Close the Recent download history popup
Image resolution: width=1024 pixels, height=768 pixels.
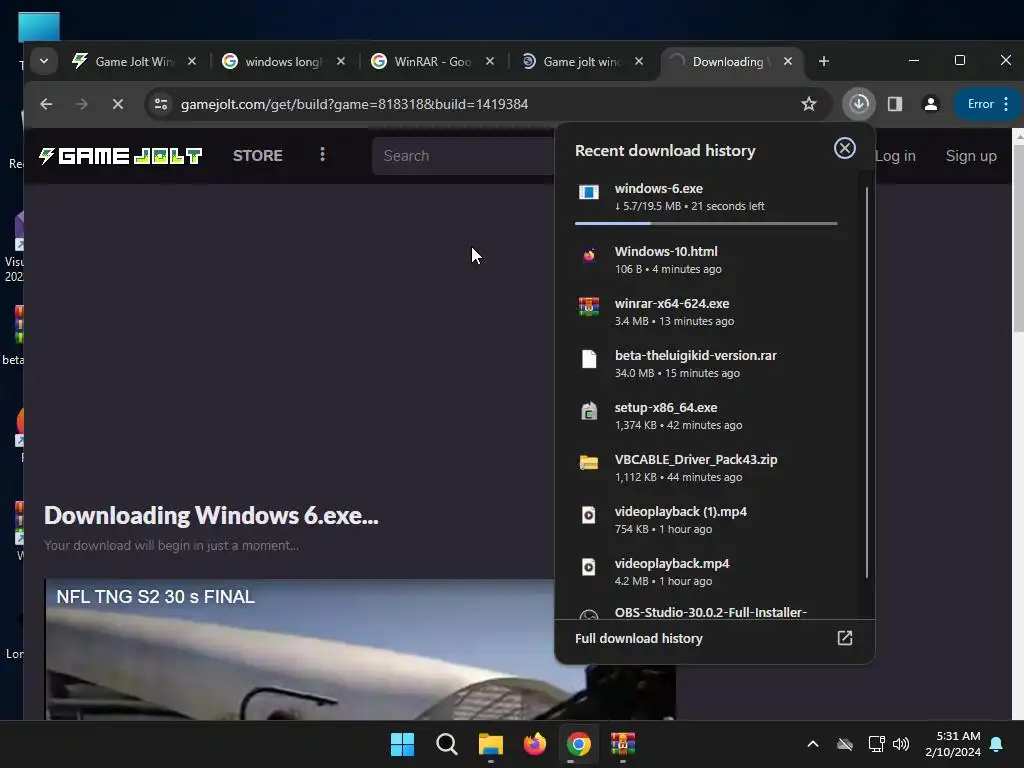tap(844, 148)
